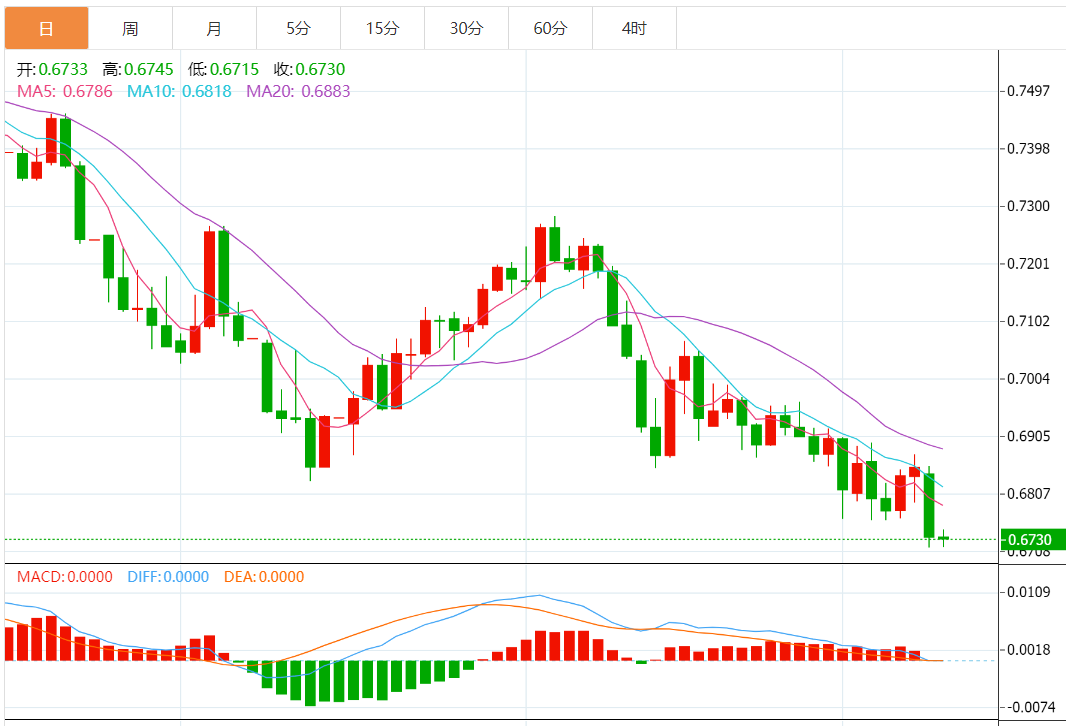Click the -0.0074 MACD axis label
1066x726 pixels.
[x=1030, y=707]
